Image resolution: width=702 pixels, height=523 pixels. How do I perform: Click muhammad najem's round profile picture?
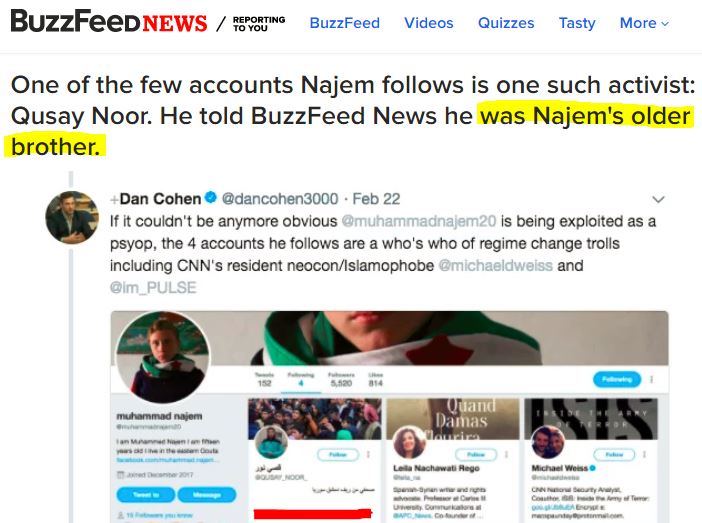coord(162,356)
